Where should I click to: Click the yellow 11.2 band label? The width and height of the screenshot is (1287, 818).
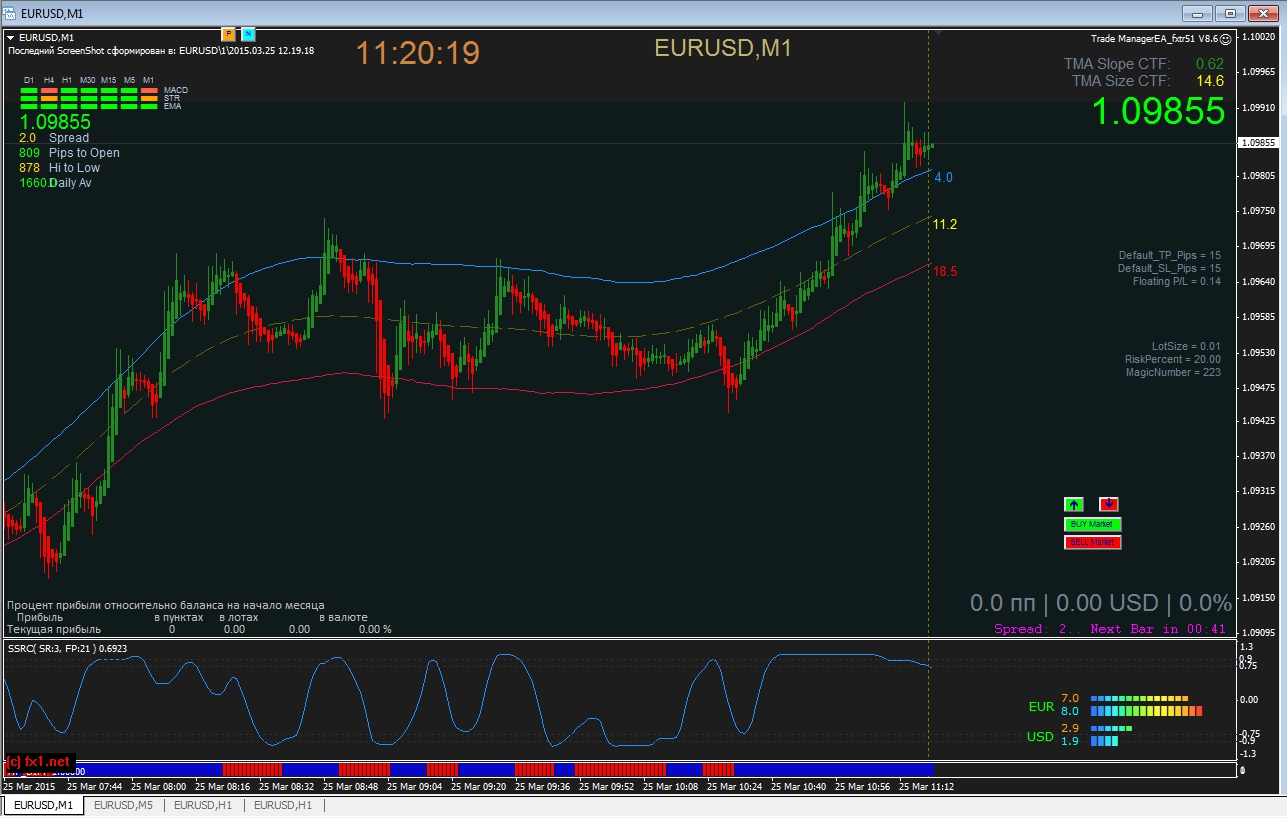pos(945,225)
